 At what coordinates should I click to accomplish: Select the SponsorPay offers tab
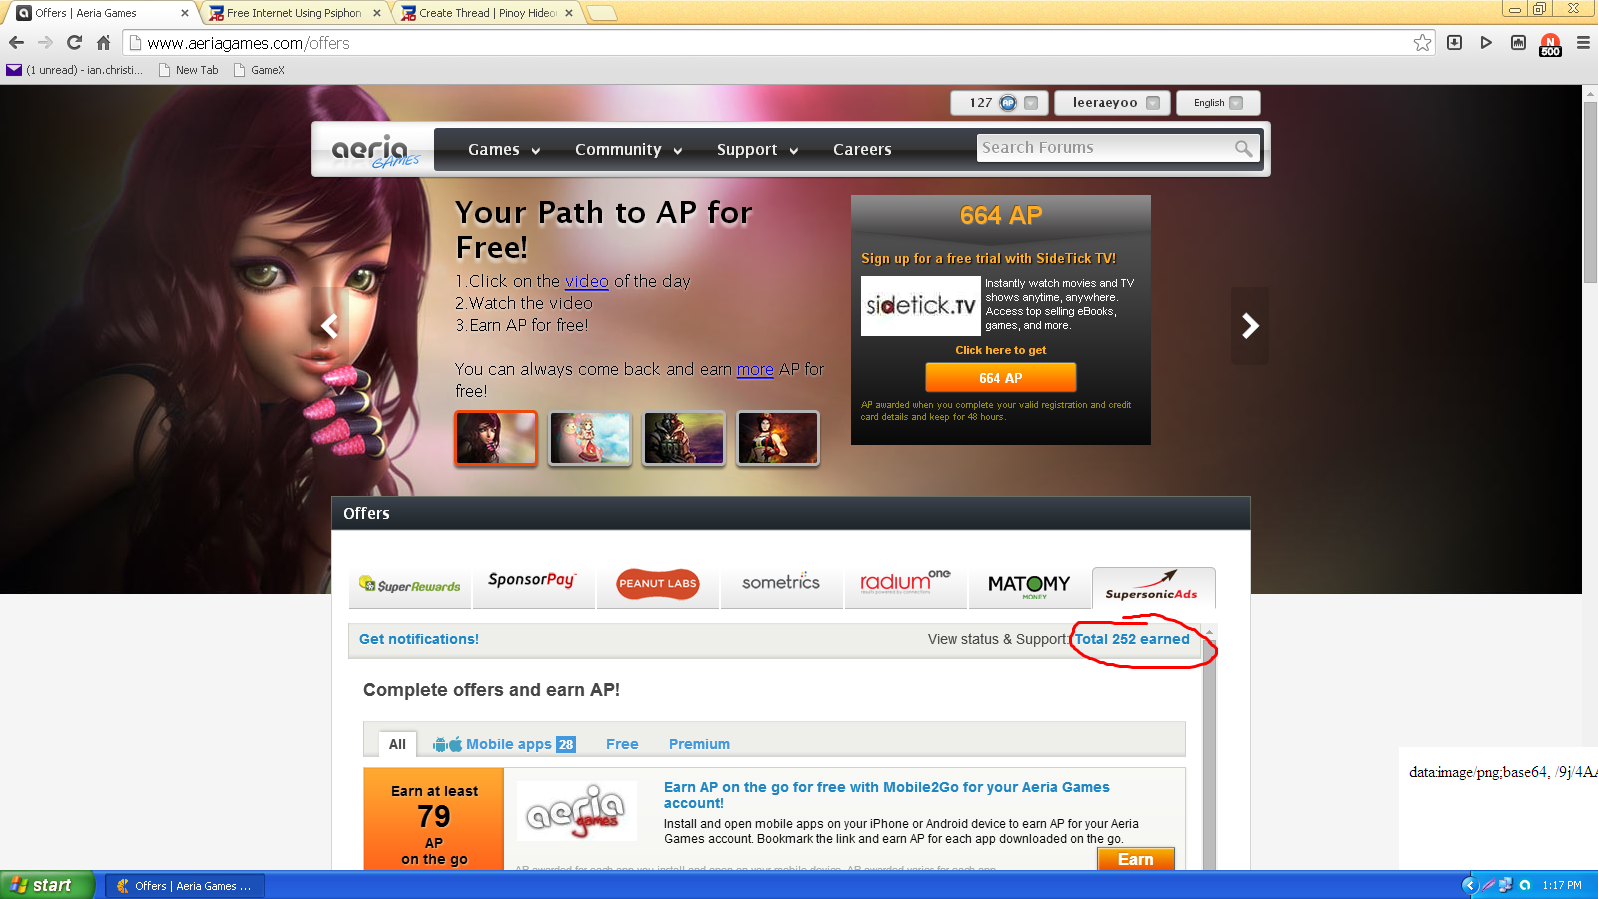[x=532, y=586]
